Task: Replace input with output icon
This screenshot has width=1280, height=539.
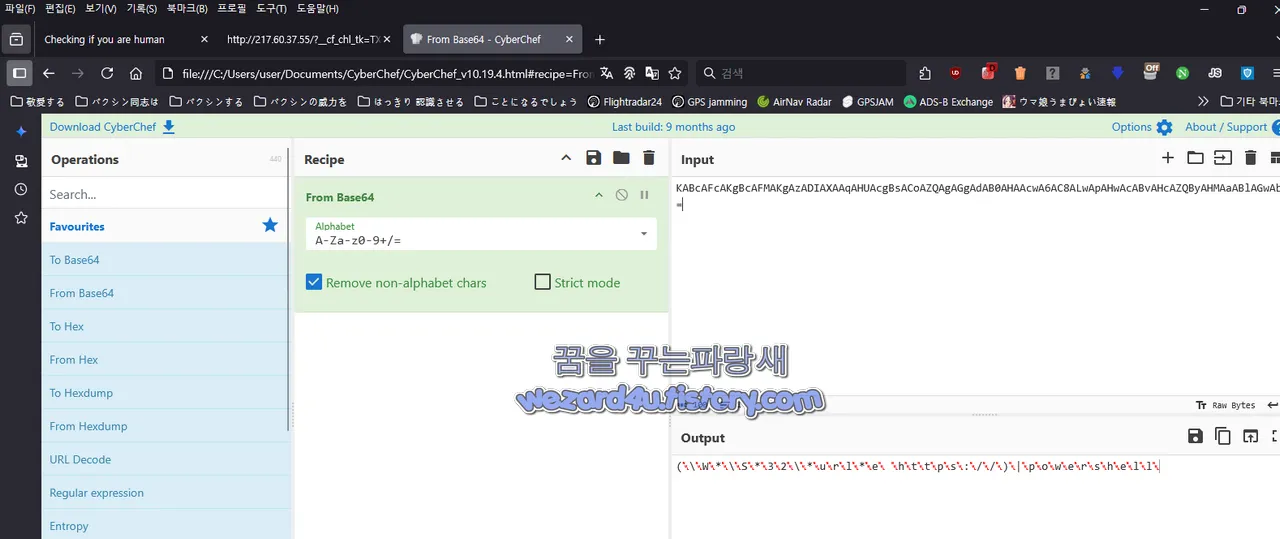Action: point(1250,436)
